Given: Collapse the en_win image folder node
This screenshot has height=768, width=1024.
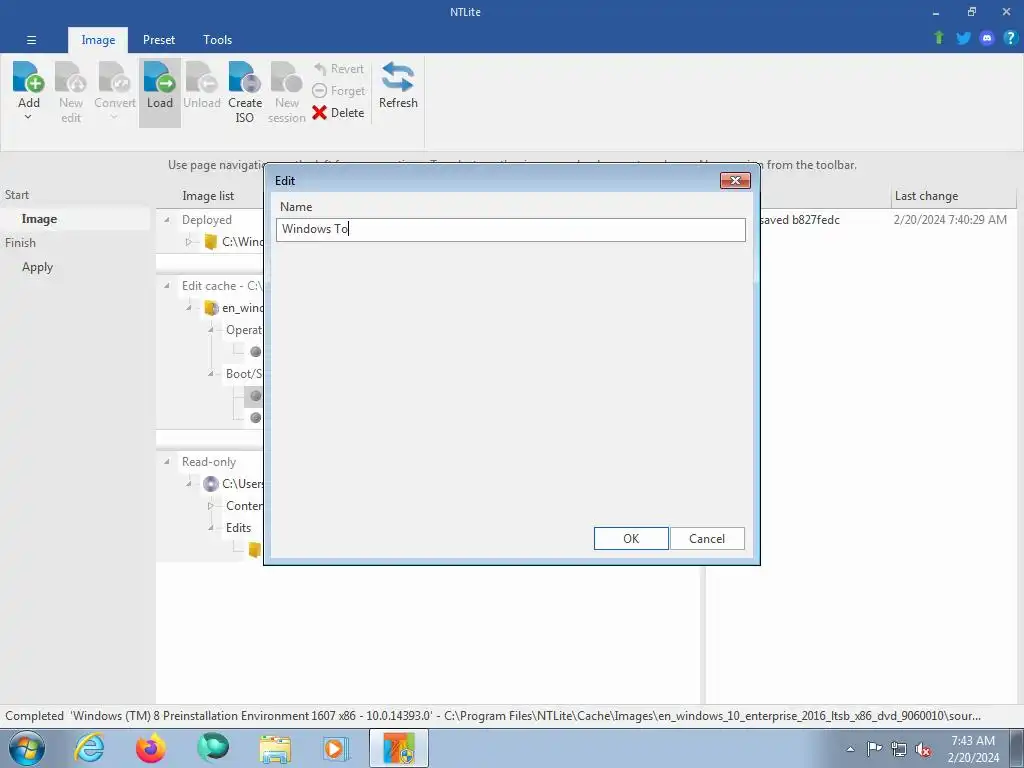Looking at the screenshot, I should pyautogui.click(x=189, y=308).
